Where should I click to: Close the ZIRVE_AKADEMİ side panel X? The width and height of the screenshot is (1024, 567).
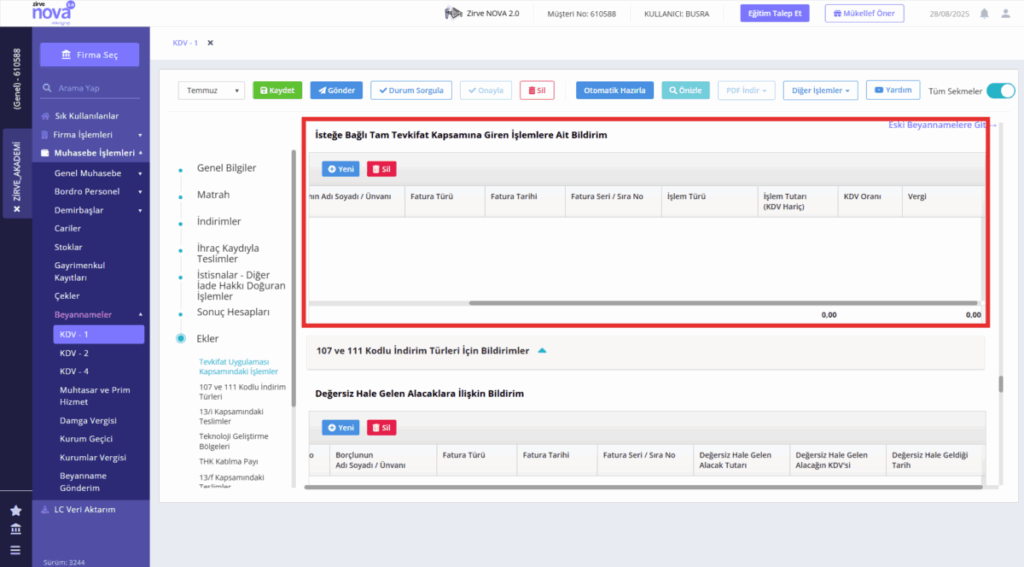[17, 209]
